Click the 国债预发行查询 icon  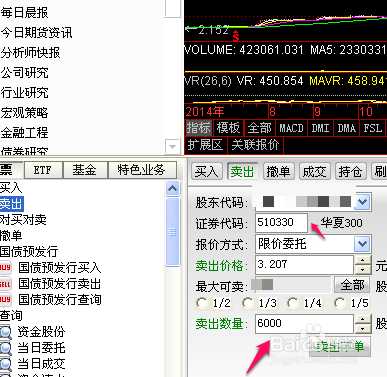[5, 300]
